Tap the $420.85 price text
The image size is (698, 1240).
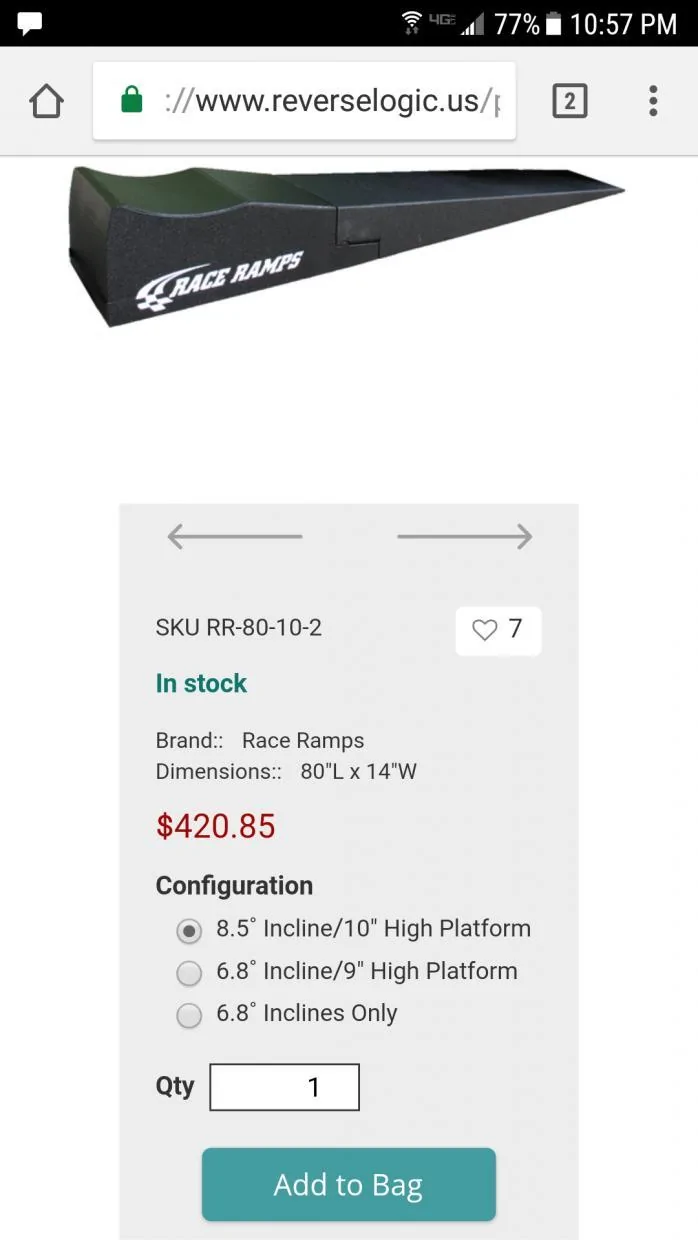[x=215, y=826]
